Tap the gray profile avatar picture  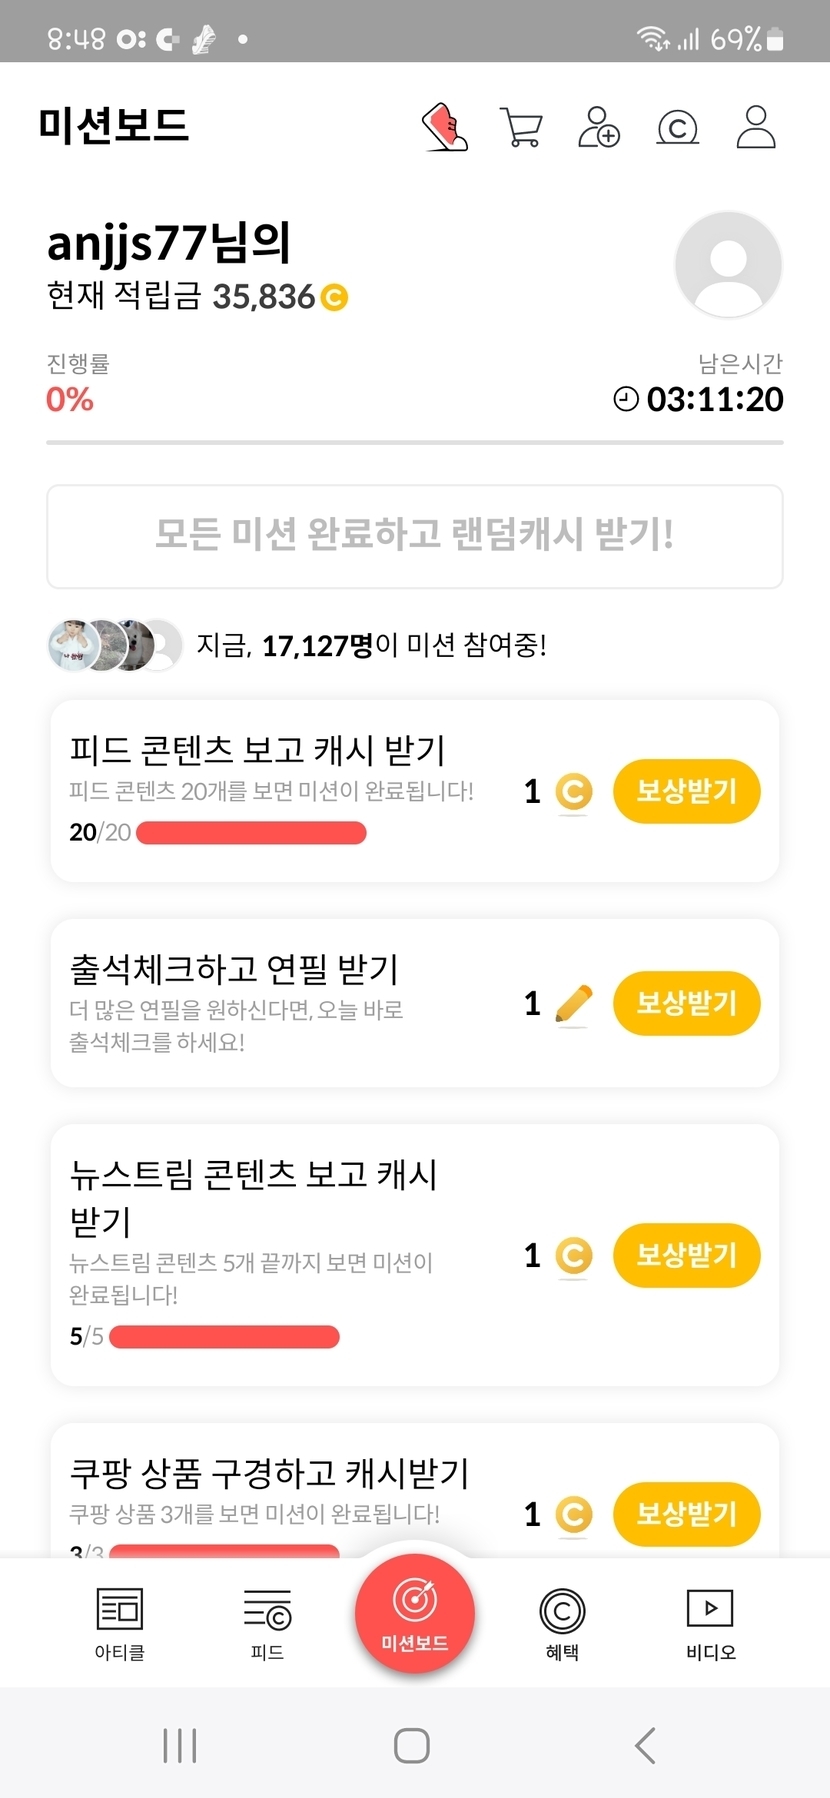click(728, 265)
